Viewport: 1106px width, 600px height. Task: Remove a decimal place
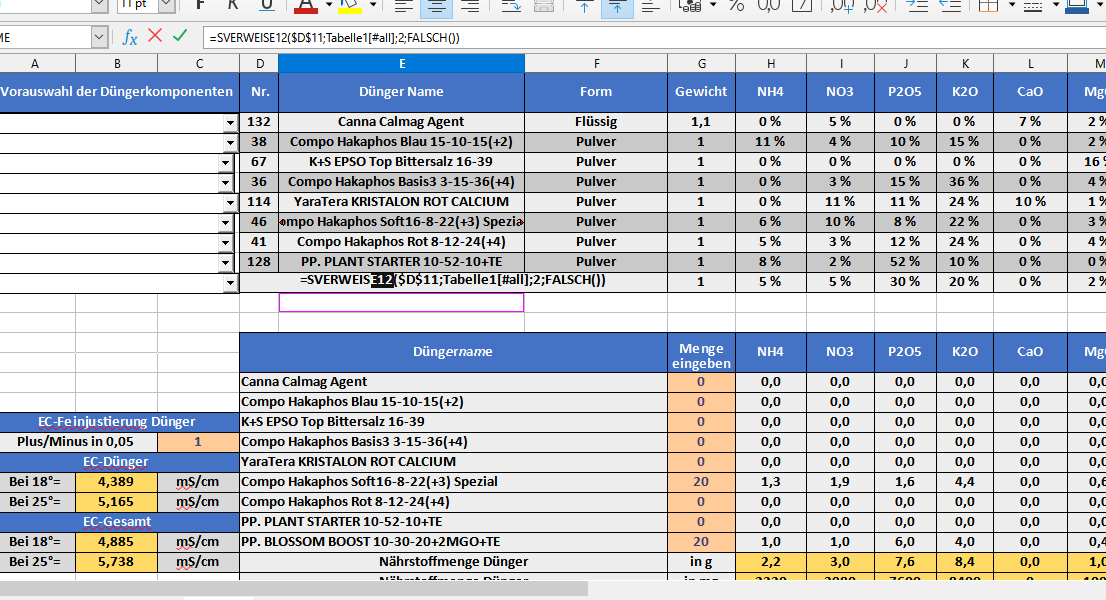876,6
